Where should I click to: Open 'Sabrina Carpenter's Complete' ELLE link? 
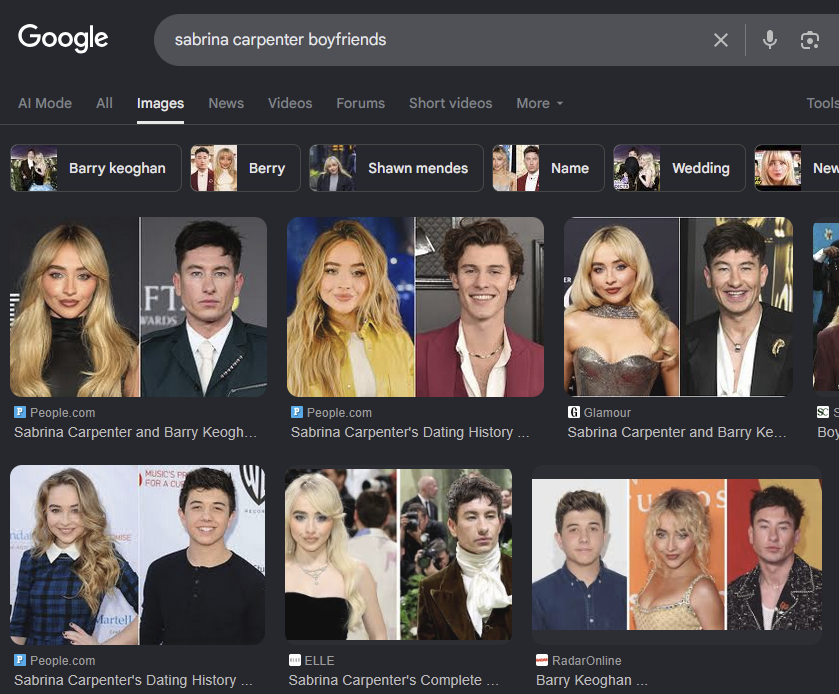pyautogui.click(x=393, y=680)
